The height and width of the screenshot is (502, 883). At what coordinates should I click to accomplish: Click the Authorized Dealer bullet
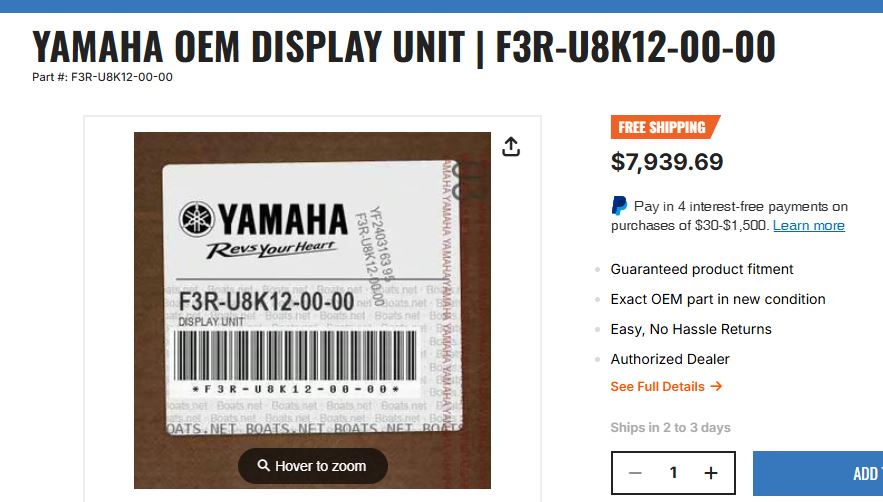pos(670,359)
